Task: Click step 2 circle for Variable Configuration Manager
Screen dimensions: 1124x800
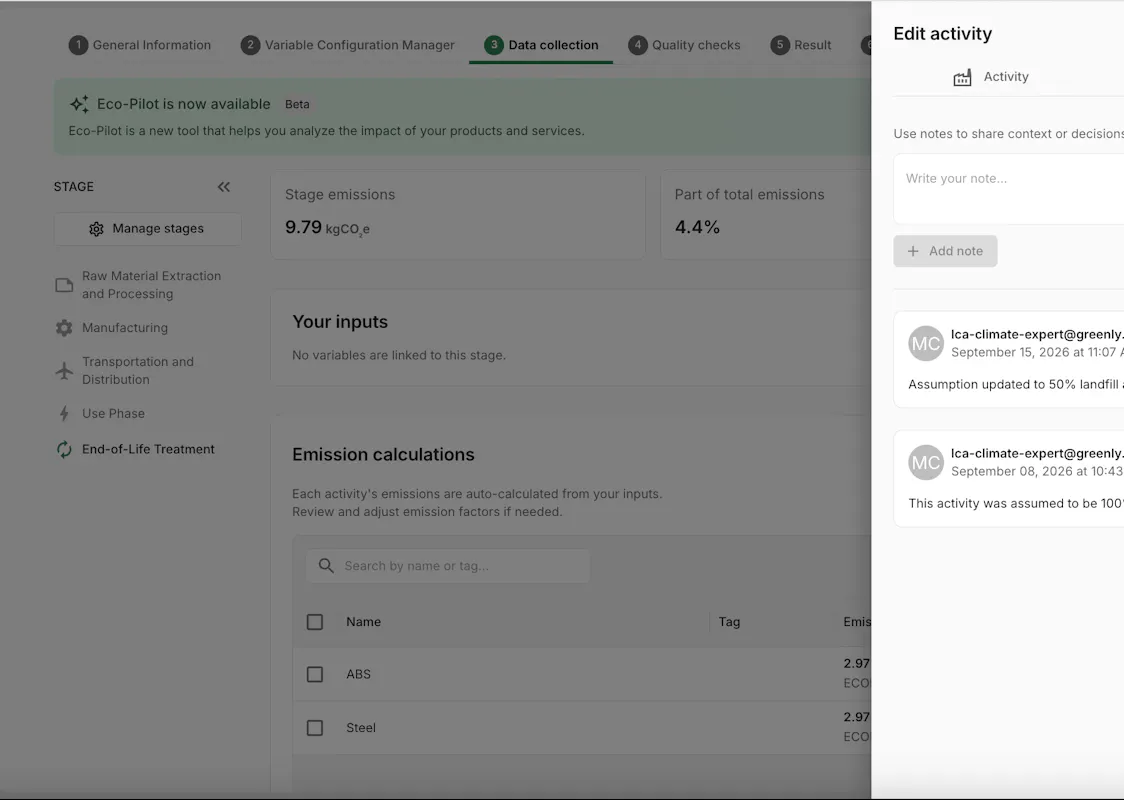Action: (x=249, y=45)
